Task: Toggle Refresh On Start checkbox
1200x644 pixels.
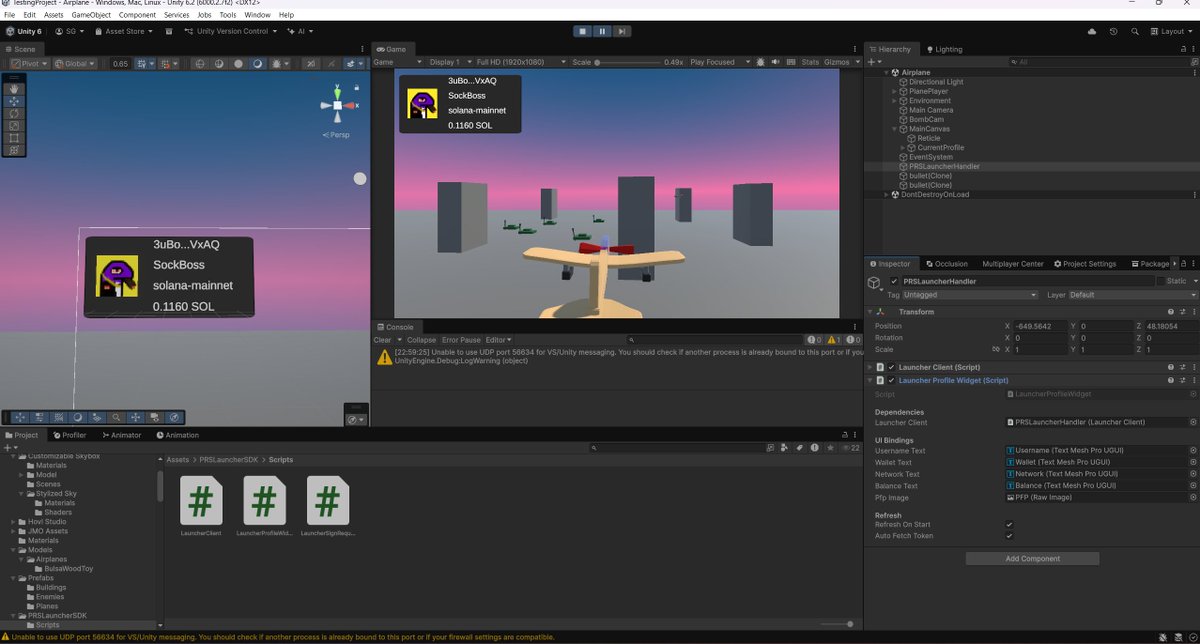Action: [1009, 524]
